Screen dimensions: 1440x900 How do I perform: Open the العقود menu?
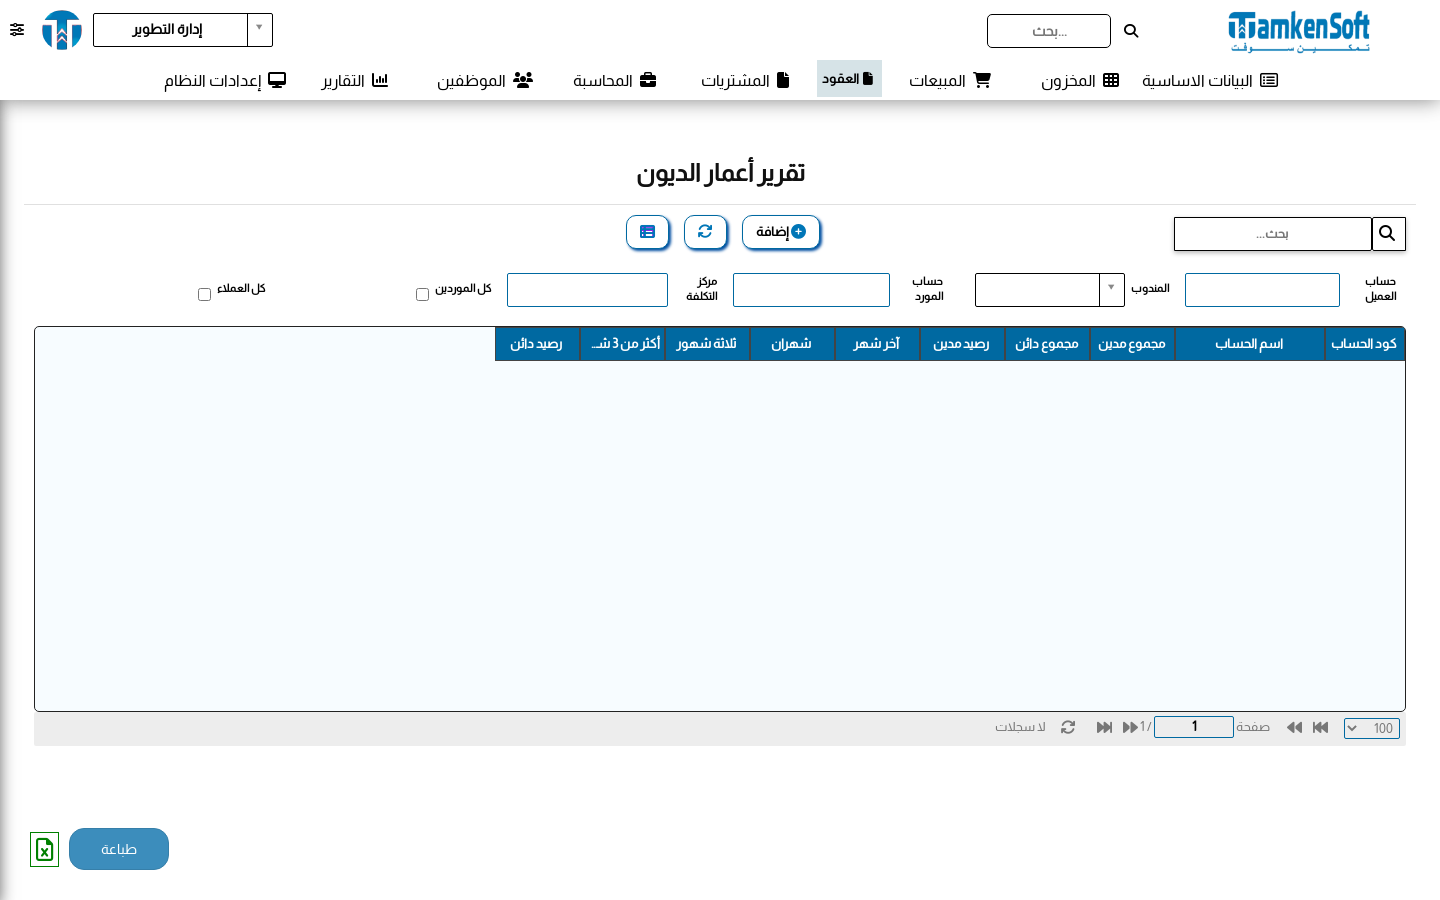[849, 79]
